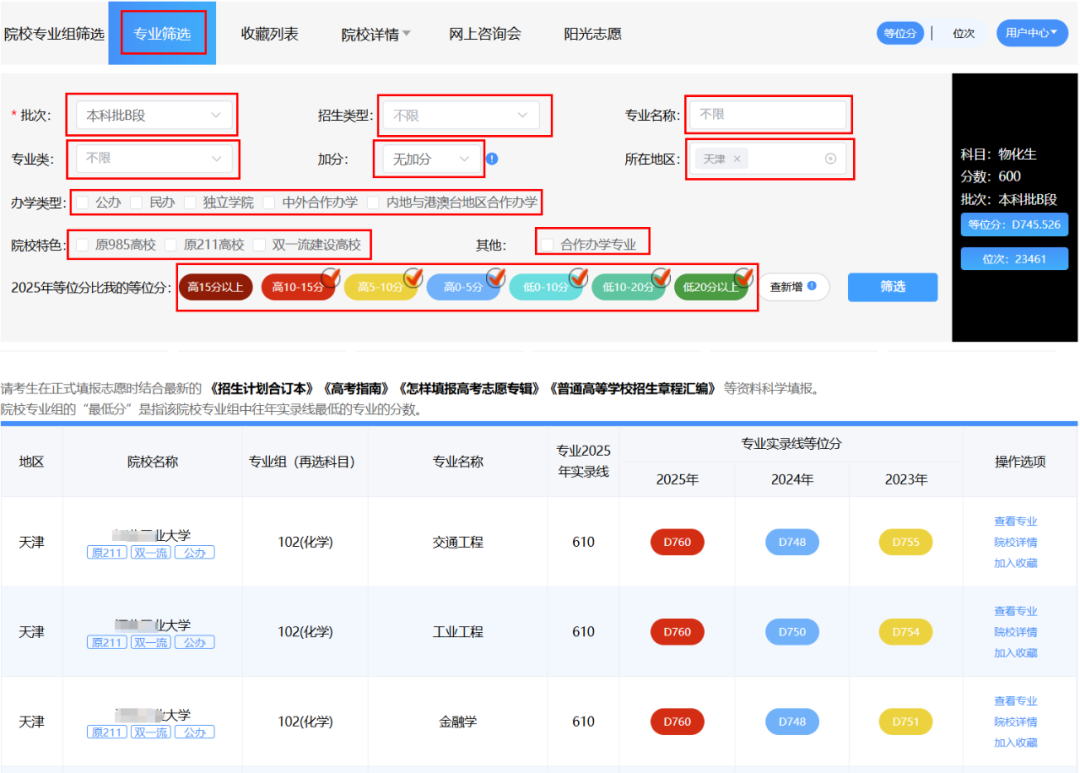Click 加入收藏 in the 交通工程 row
The height and width of the screenshot is (773, 1080).
click(x=1015, y=563)
